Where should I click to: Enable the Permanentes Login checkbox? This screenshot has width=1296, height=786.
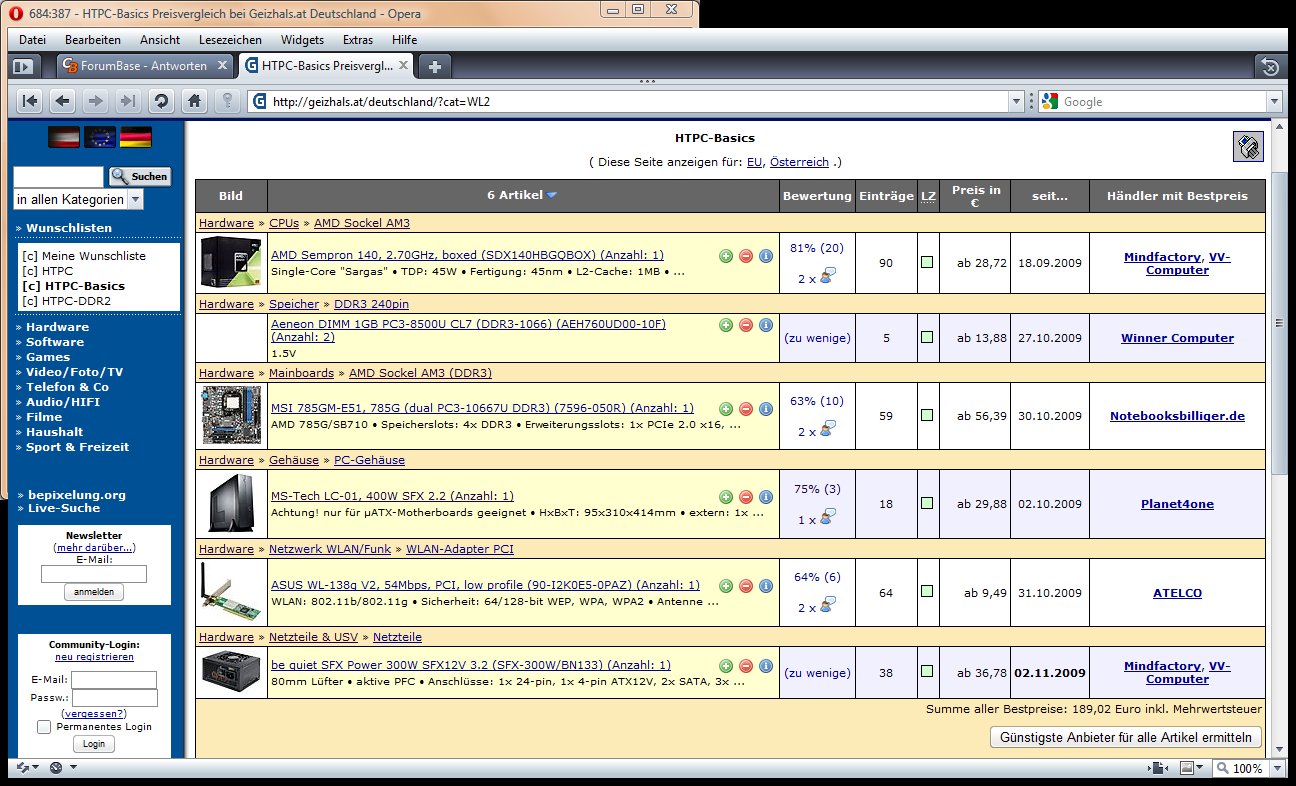tap(44, 727)
